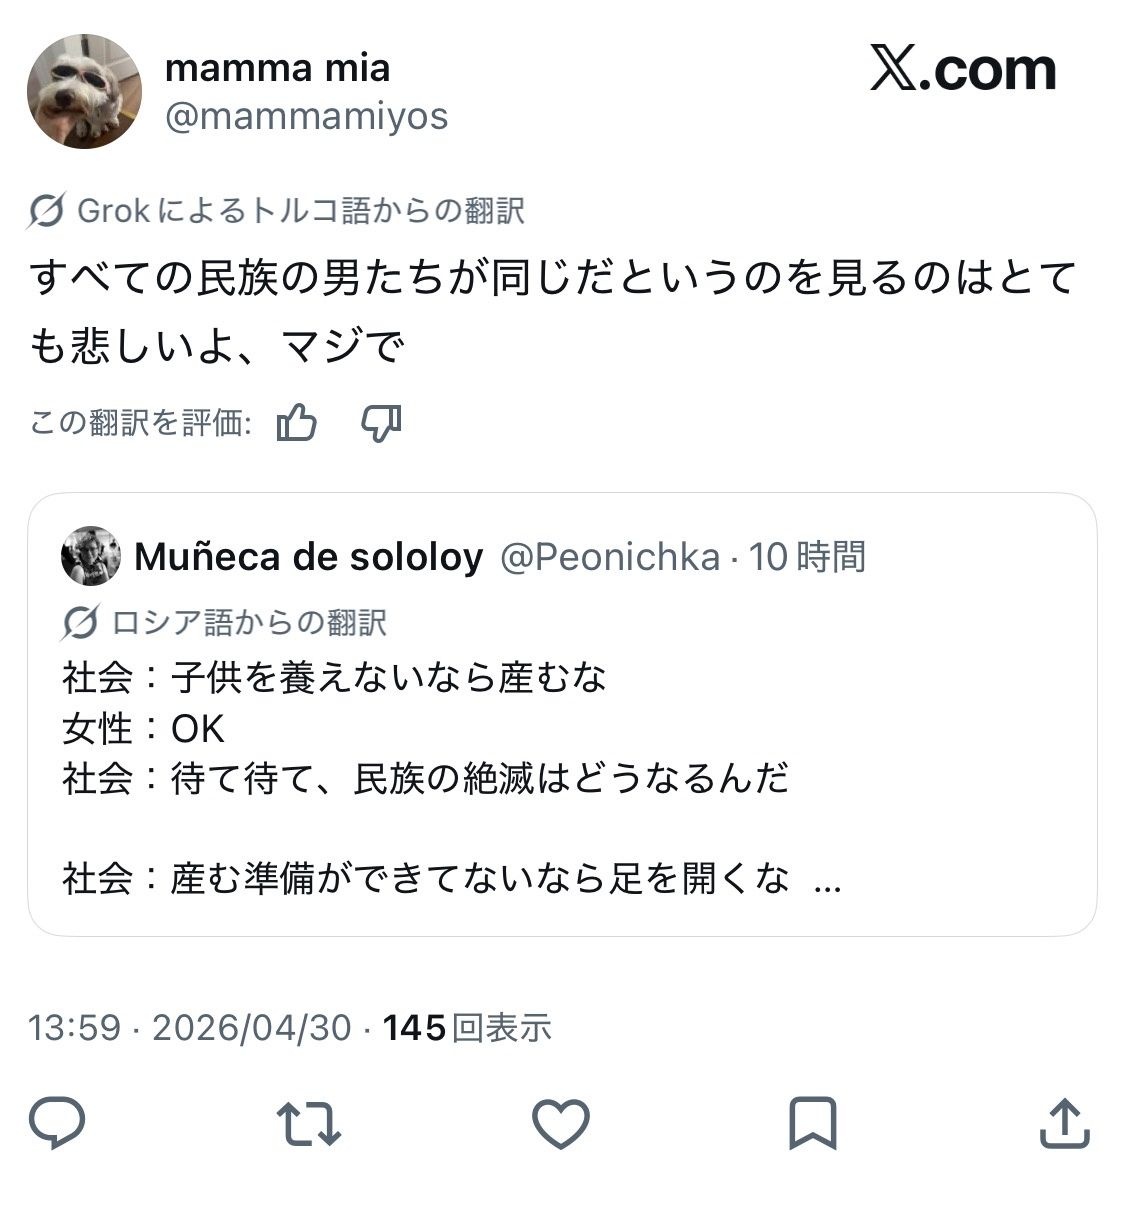Open the share post icon
The width and height of the screenshot is (1125, 1210).
[1064, 1122]
